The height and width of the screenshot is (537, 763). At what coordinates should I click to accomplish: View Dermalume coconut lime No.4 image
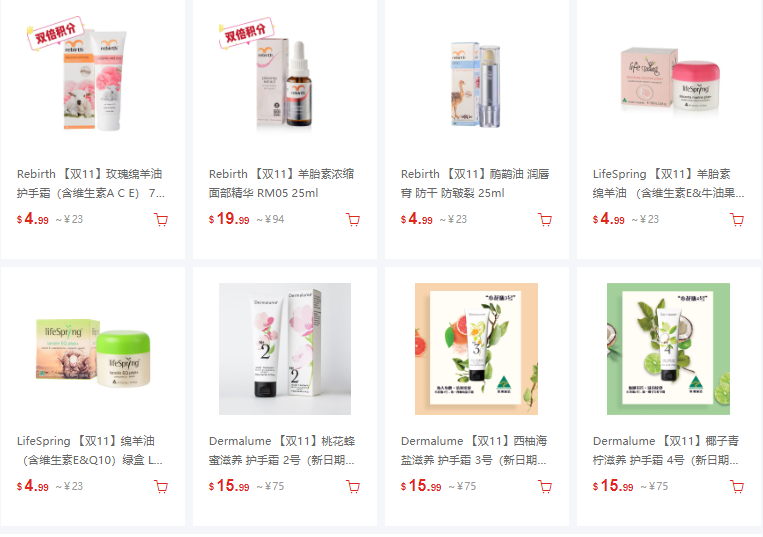pos(669,349)
